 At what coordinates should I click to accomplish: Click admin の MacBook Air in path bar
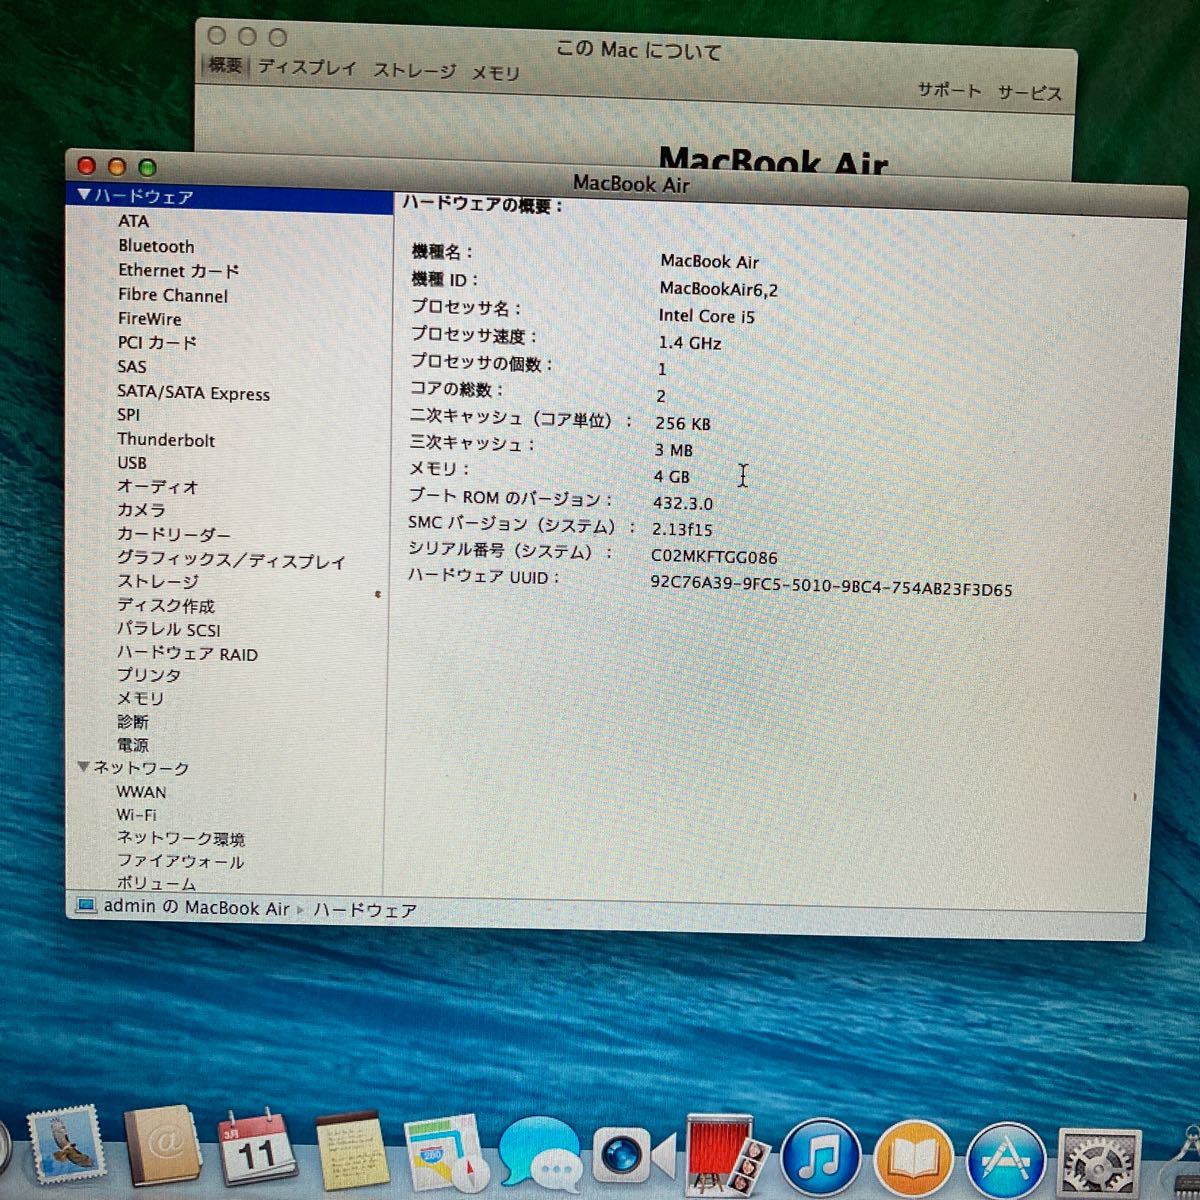[196, 908]
